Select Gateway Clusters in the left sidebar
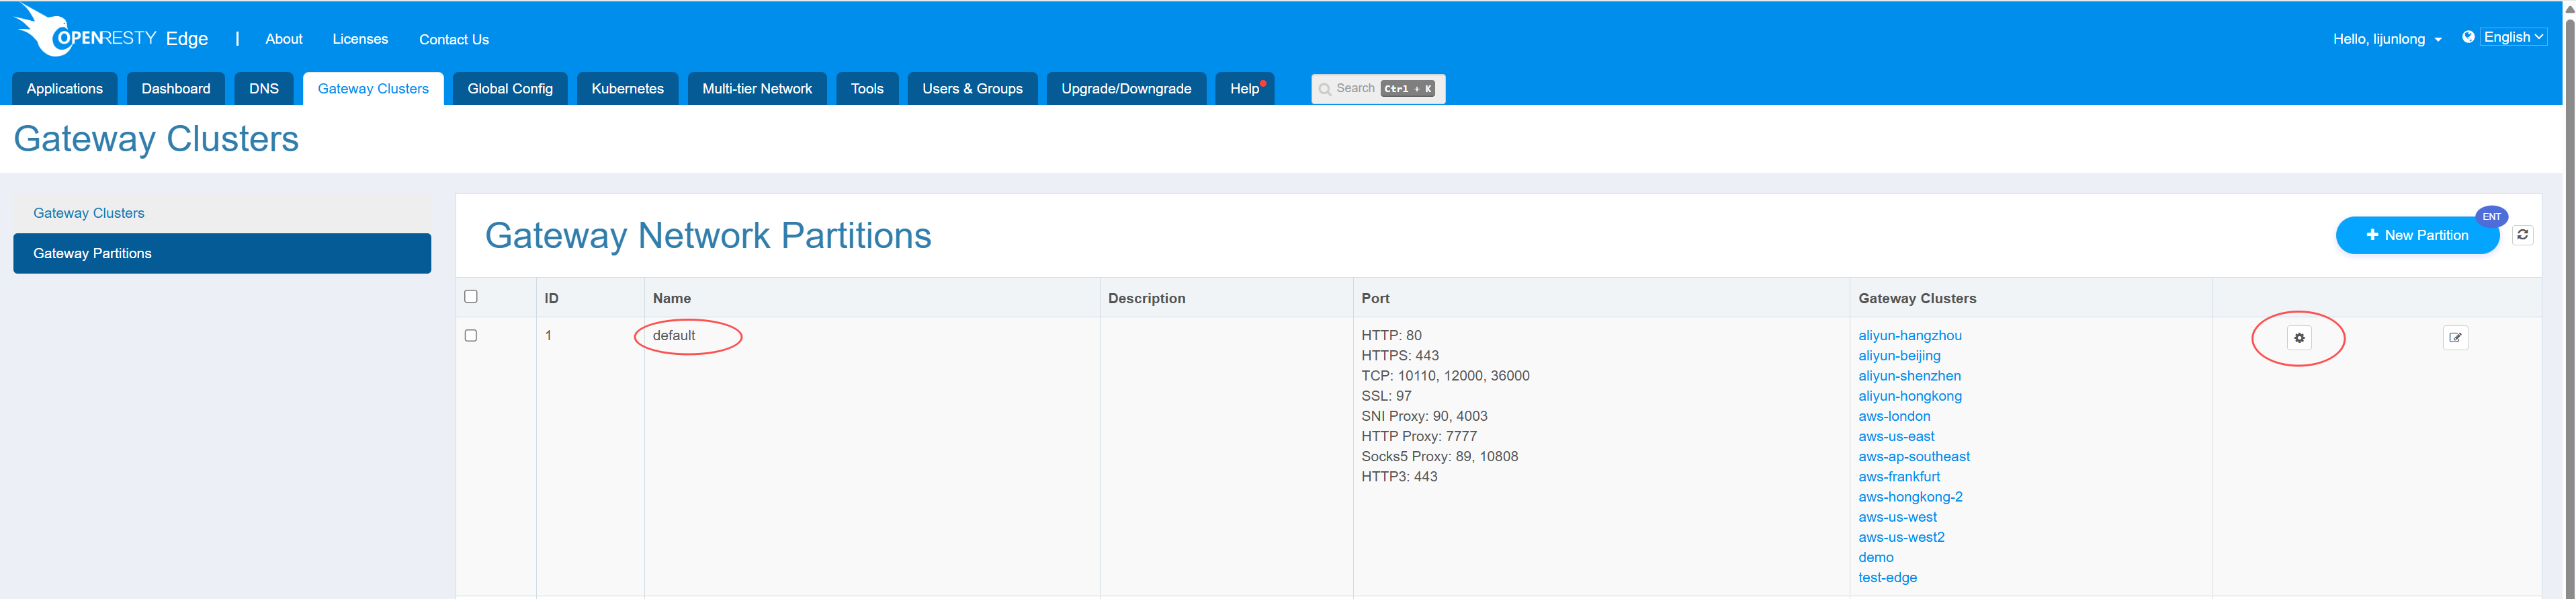The image size is (2576, 599). point(89,213)
